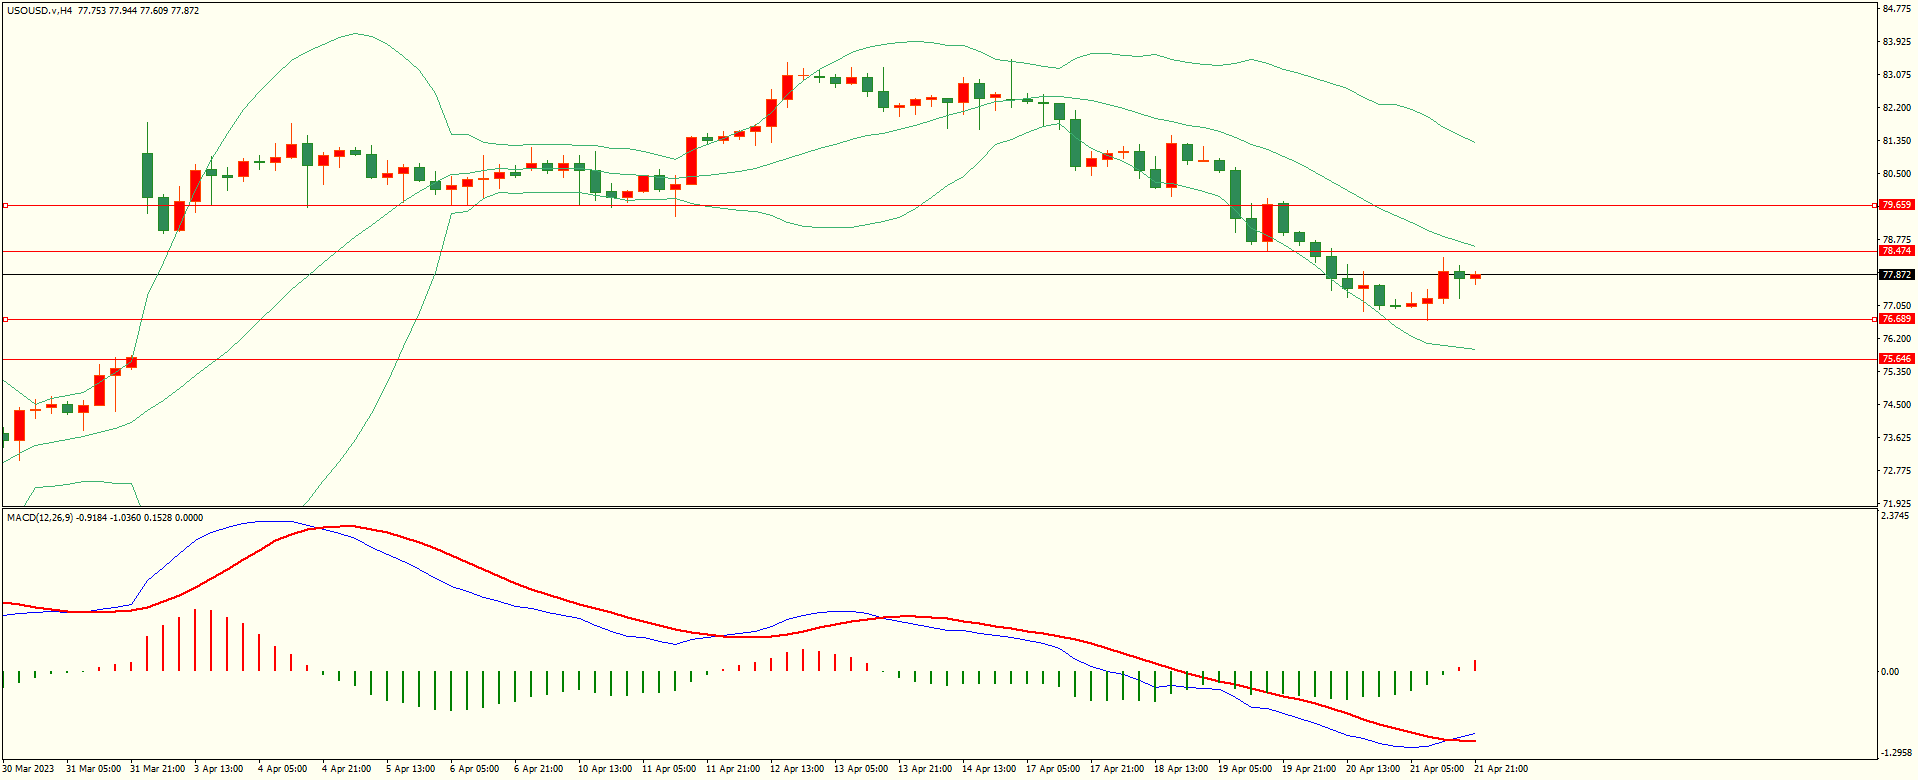Click the 71.925 price axis value
The width and height of the screenshot is (1918, 780).
pyautogui.click(x=1897, y=504)
